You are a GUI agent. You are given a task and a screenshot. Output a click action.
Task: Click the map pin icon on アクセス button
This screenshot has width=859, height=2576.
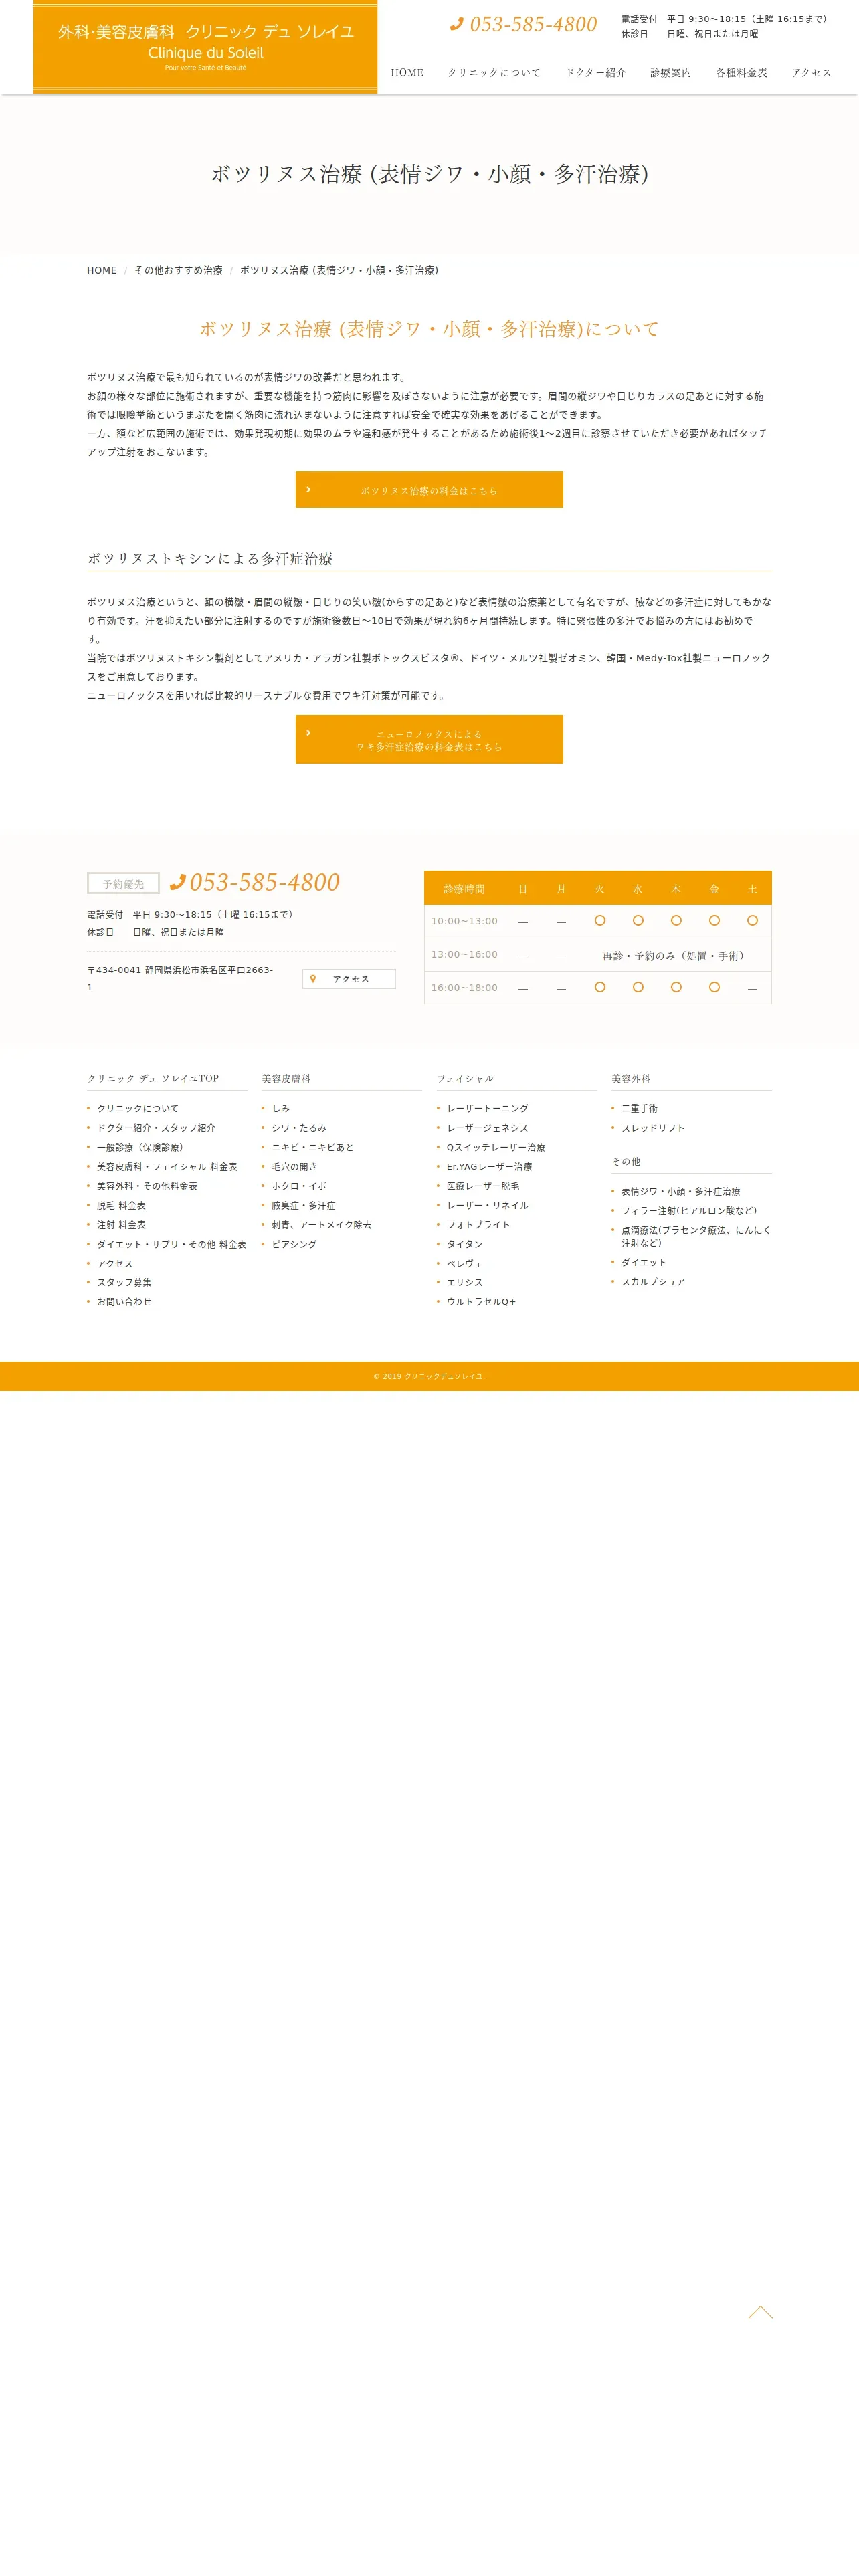click(x=313, y=979)
